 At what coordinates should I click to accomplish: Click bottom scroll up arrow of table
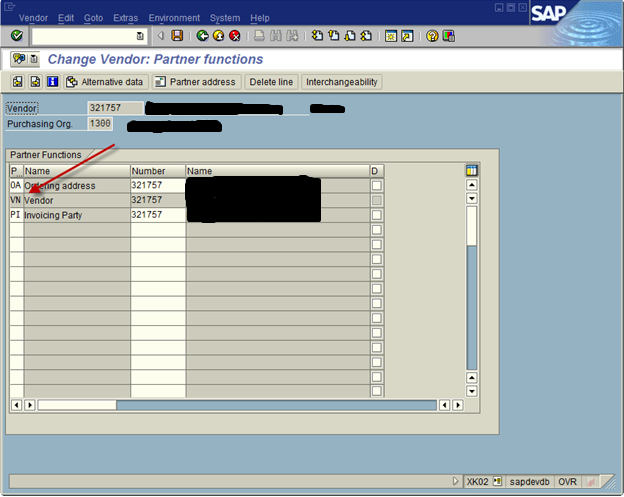(472, 377)
